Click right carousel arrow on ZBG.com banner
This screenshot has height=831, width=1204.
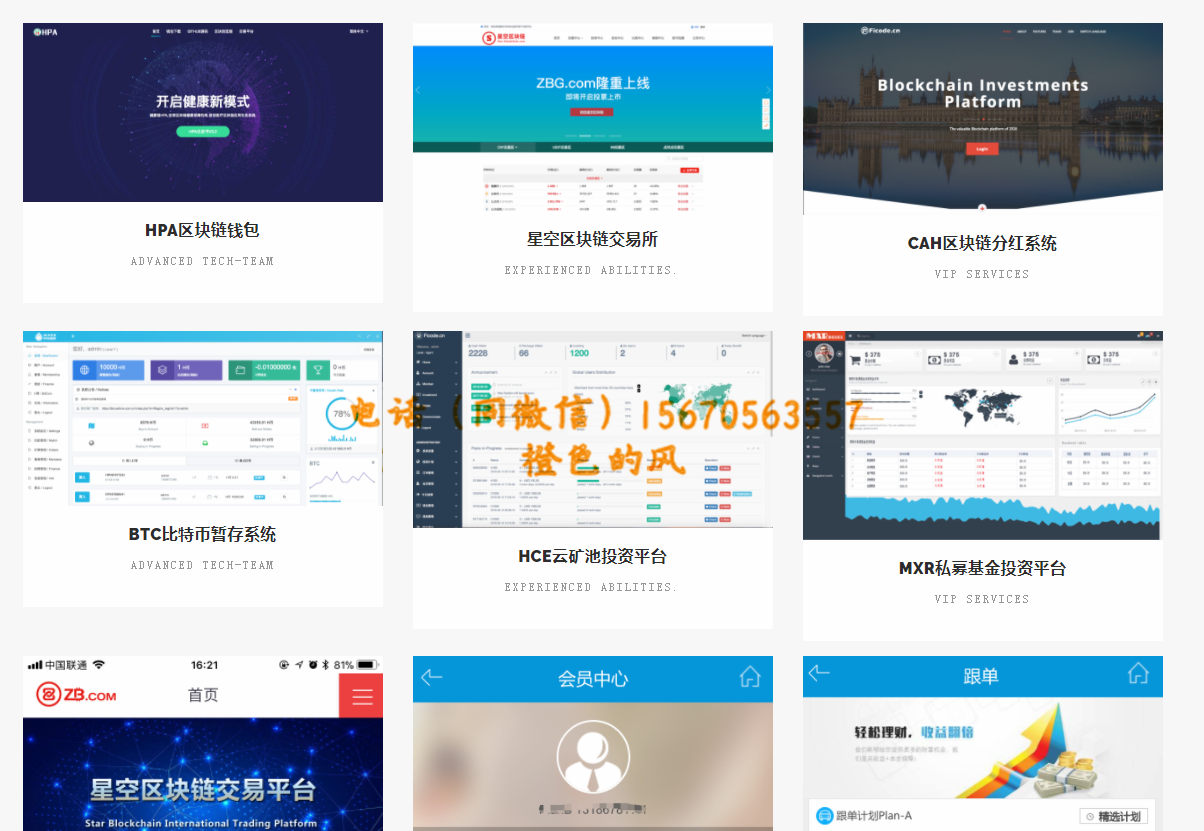click(x=767, y=90)
